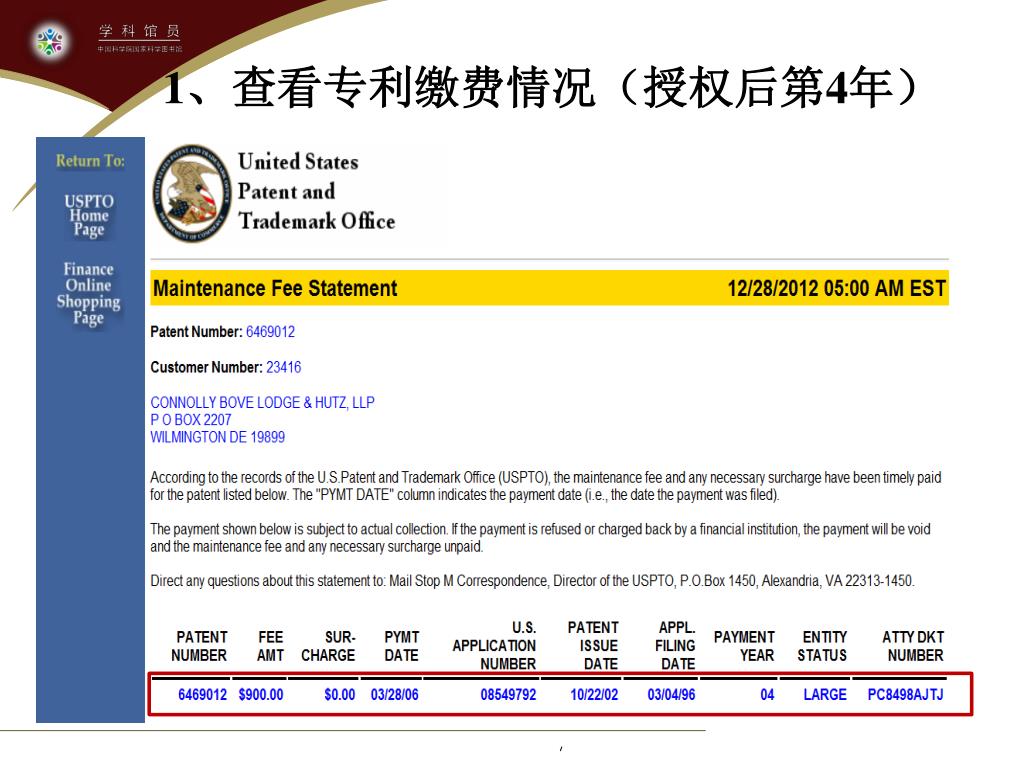Click the PYMT DATE column header
Image resolution: width=1024 pixels, height=768 pixels.
point(402,646)
